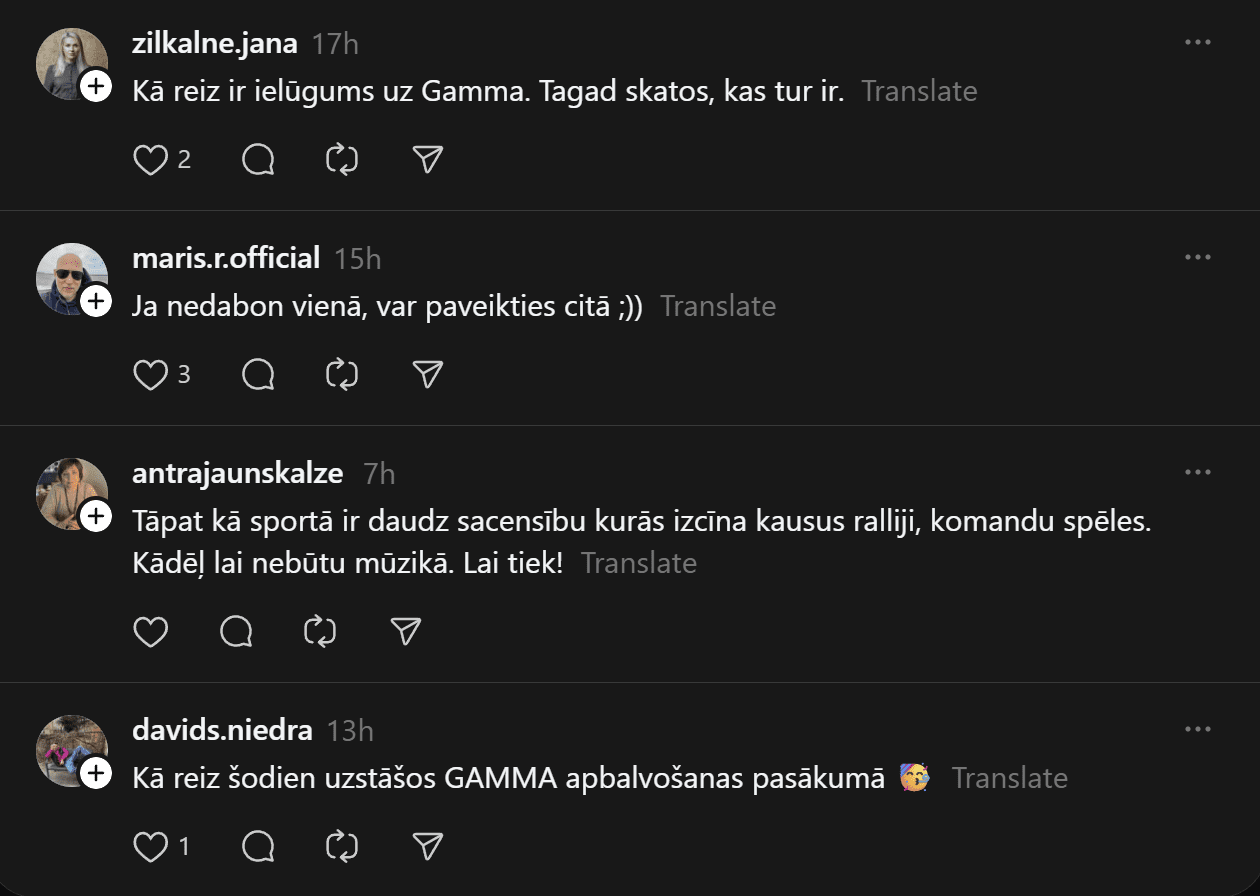Expand the three-dot menu on antrajaunskalze's post

coord(1197,472)
